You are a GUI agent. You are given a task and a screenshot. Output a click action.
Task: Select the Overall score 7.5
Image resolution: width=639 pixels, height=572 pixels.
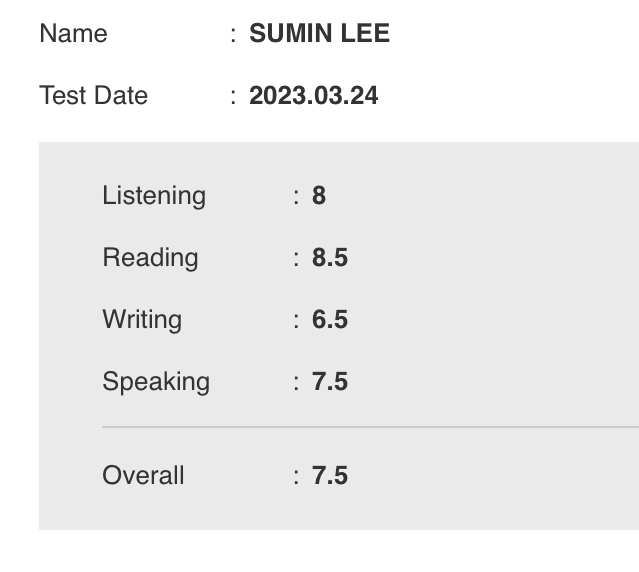click(x=330, y=475)
